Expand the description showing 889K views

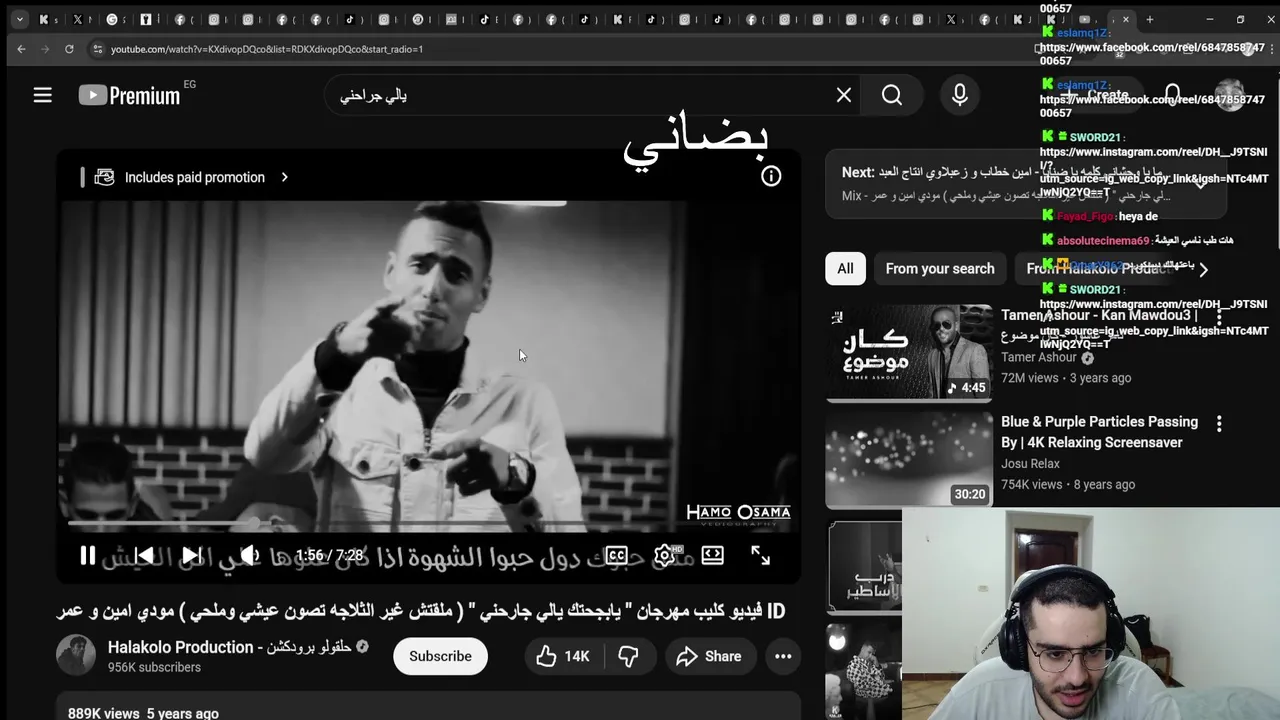point(428,707)
